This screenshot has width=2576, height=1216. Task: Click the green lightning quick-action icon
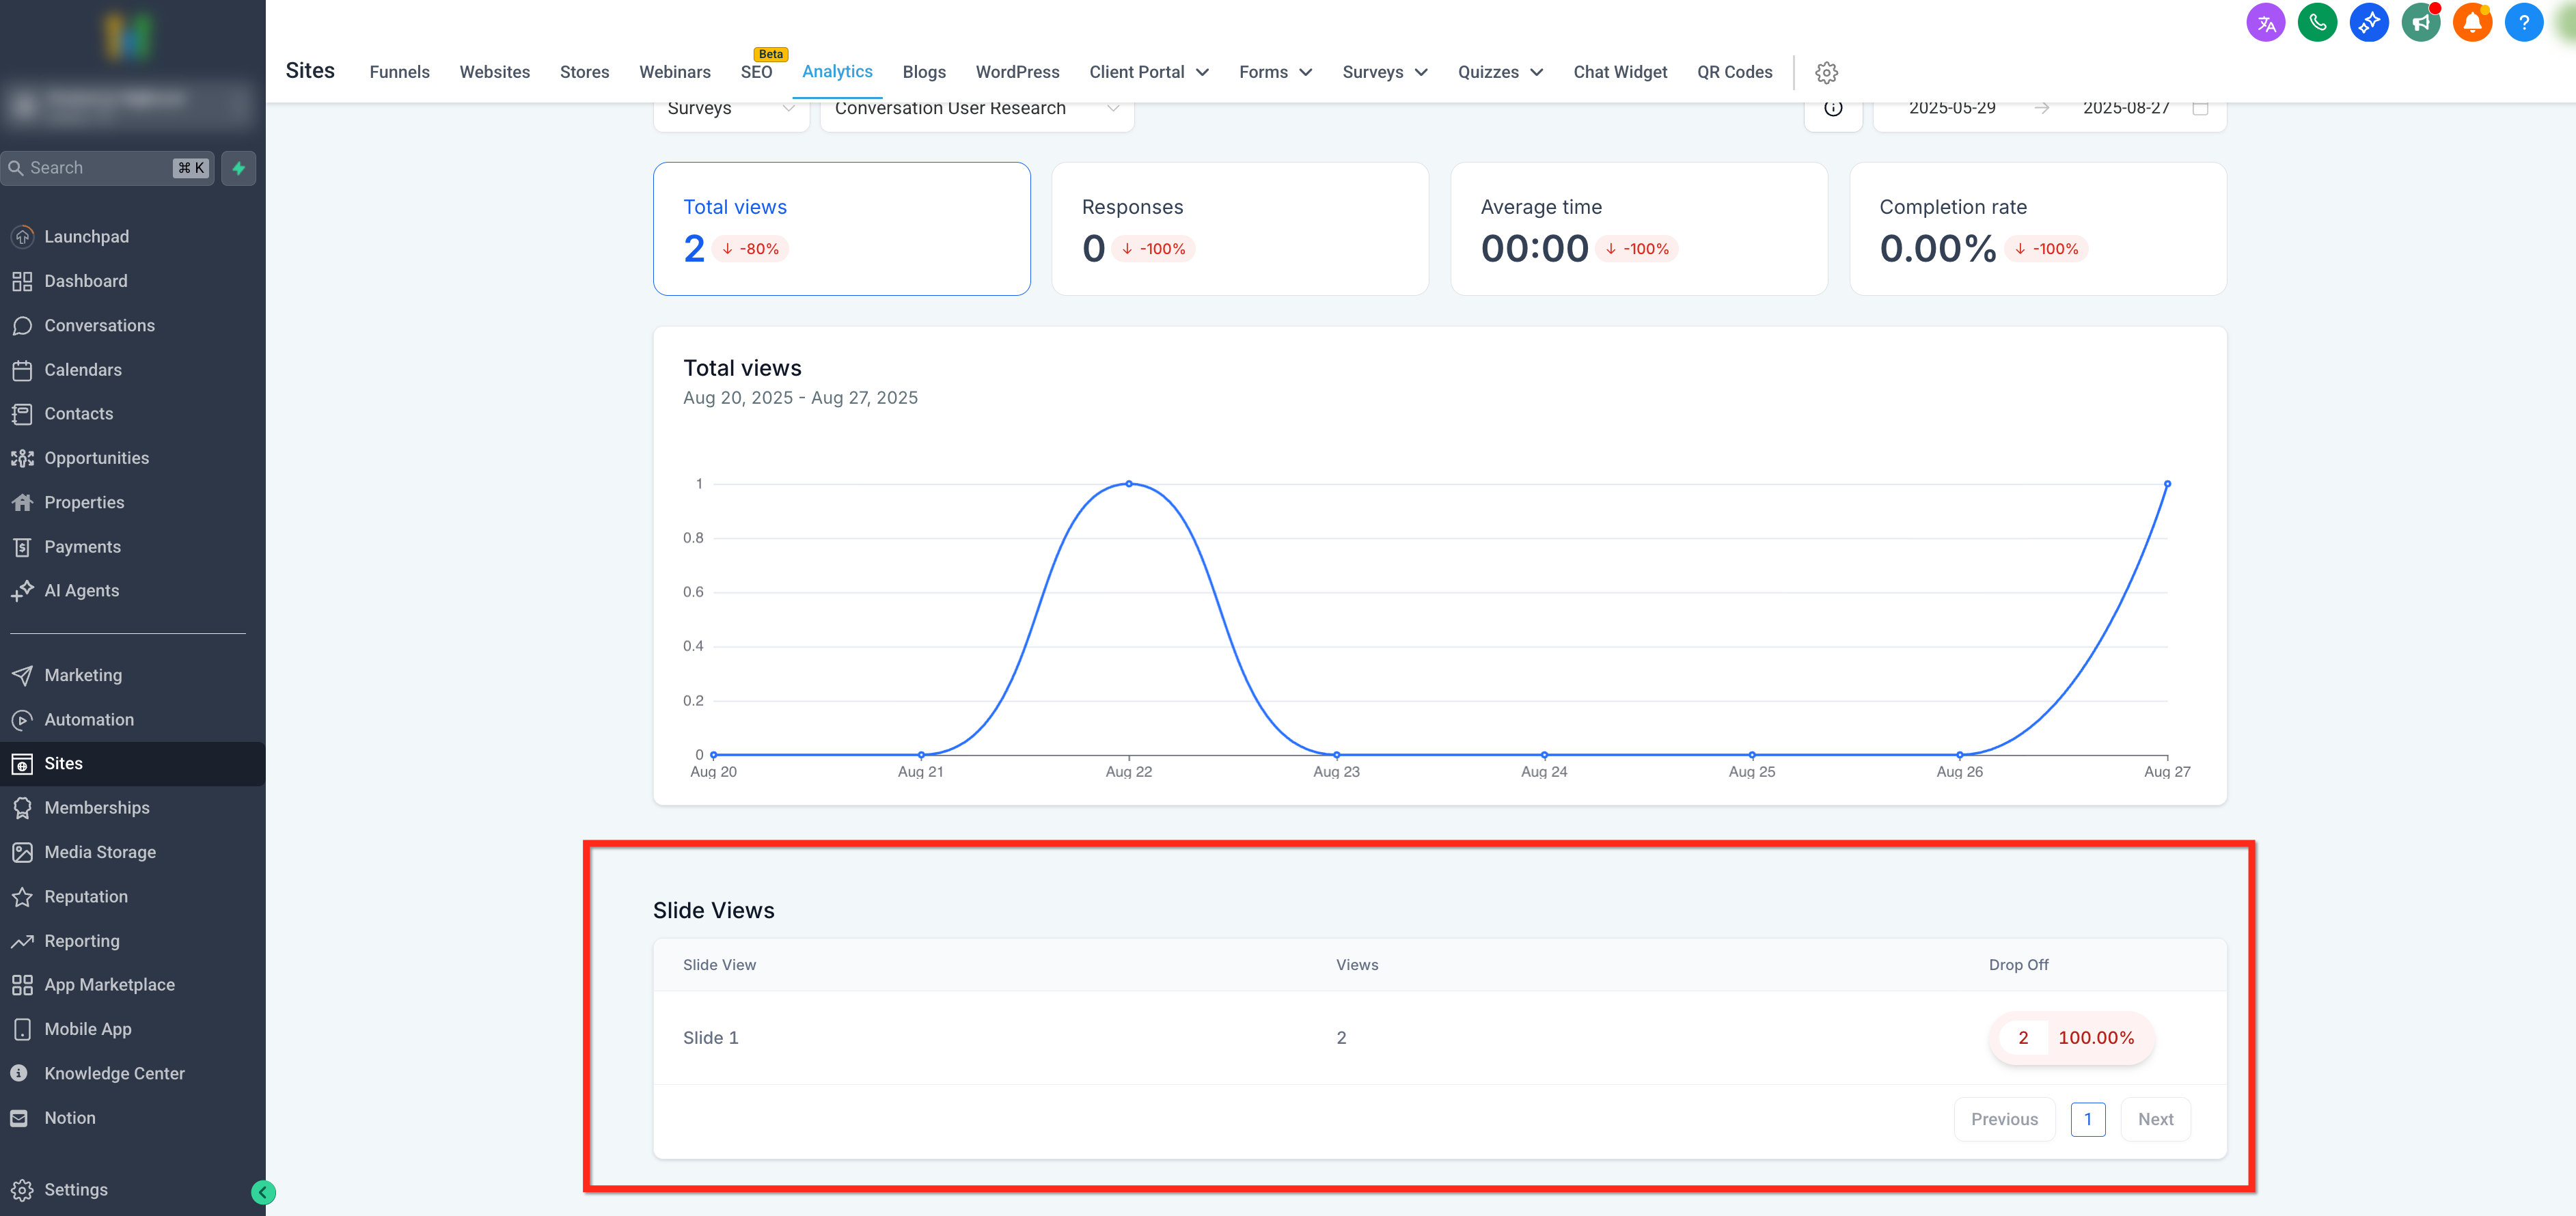tap(239, 168)
